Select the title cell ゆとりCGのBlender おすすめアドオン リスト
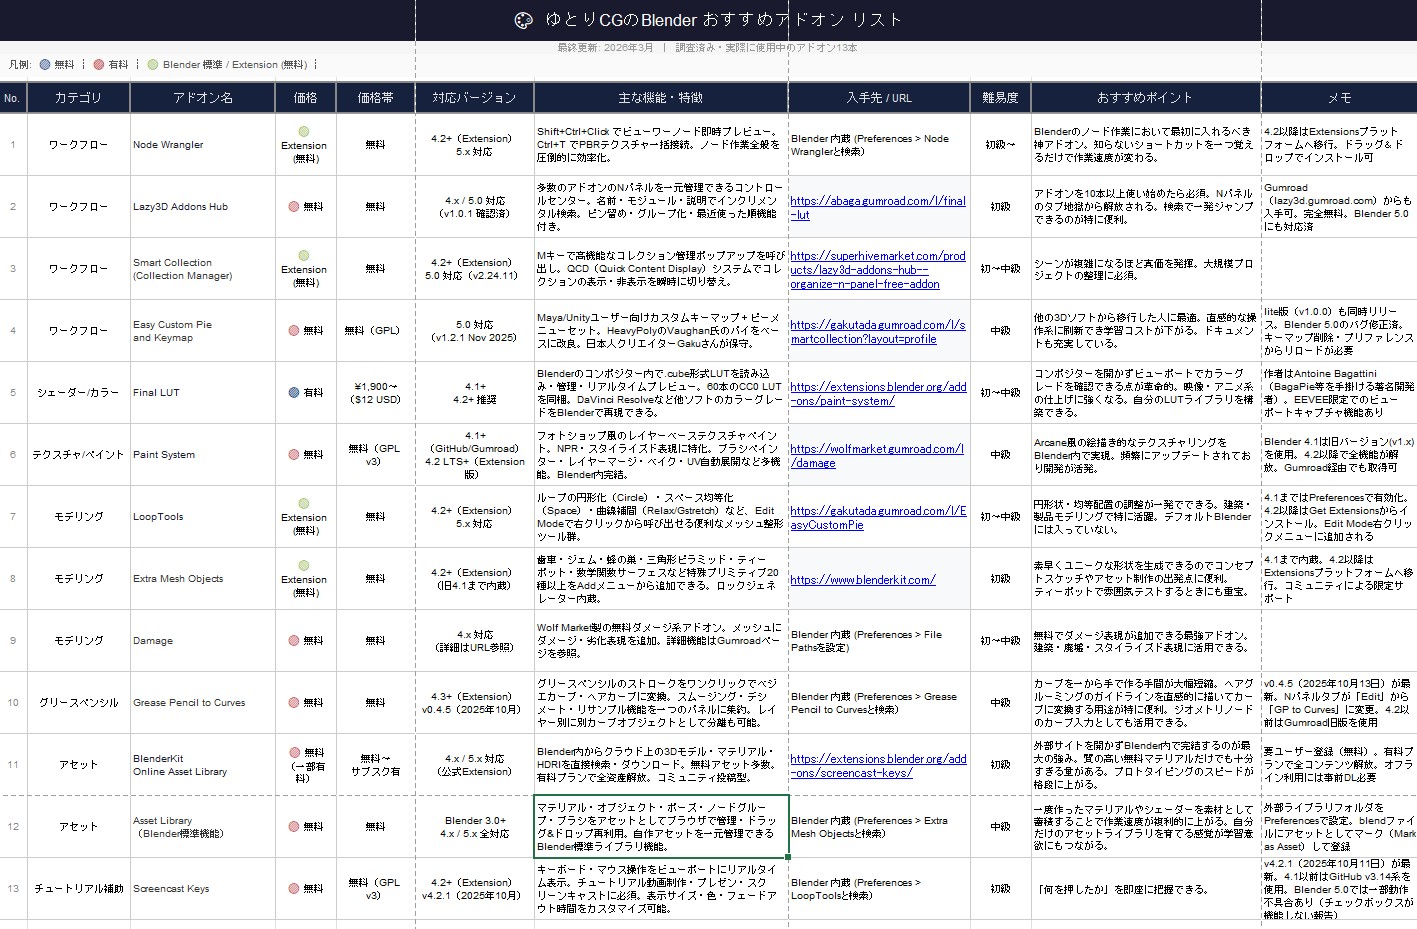Image resolution: width=1417 pixels, height=929 pixels. click(x=708, y=20)
